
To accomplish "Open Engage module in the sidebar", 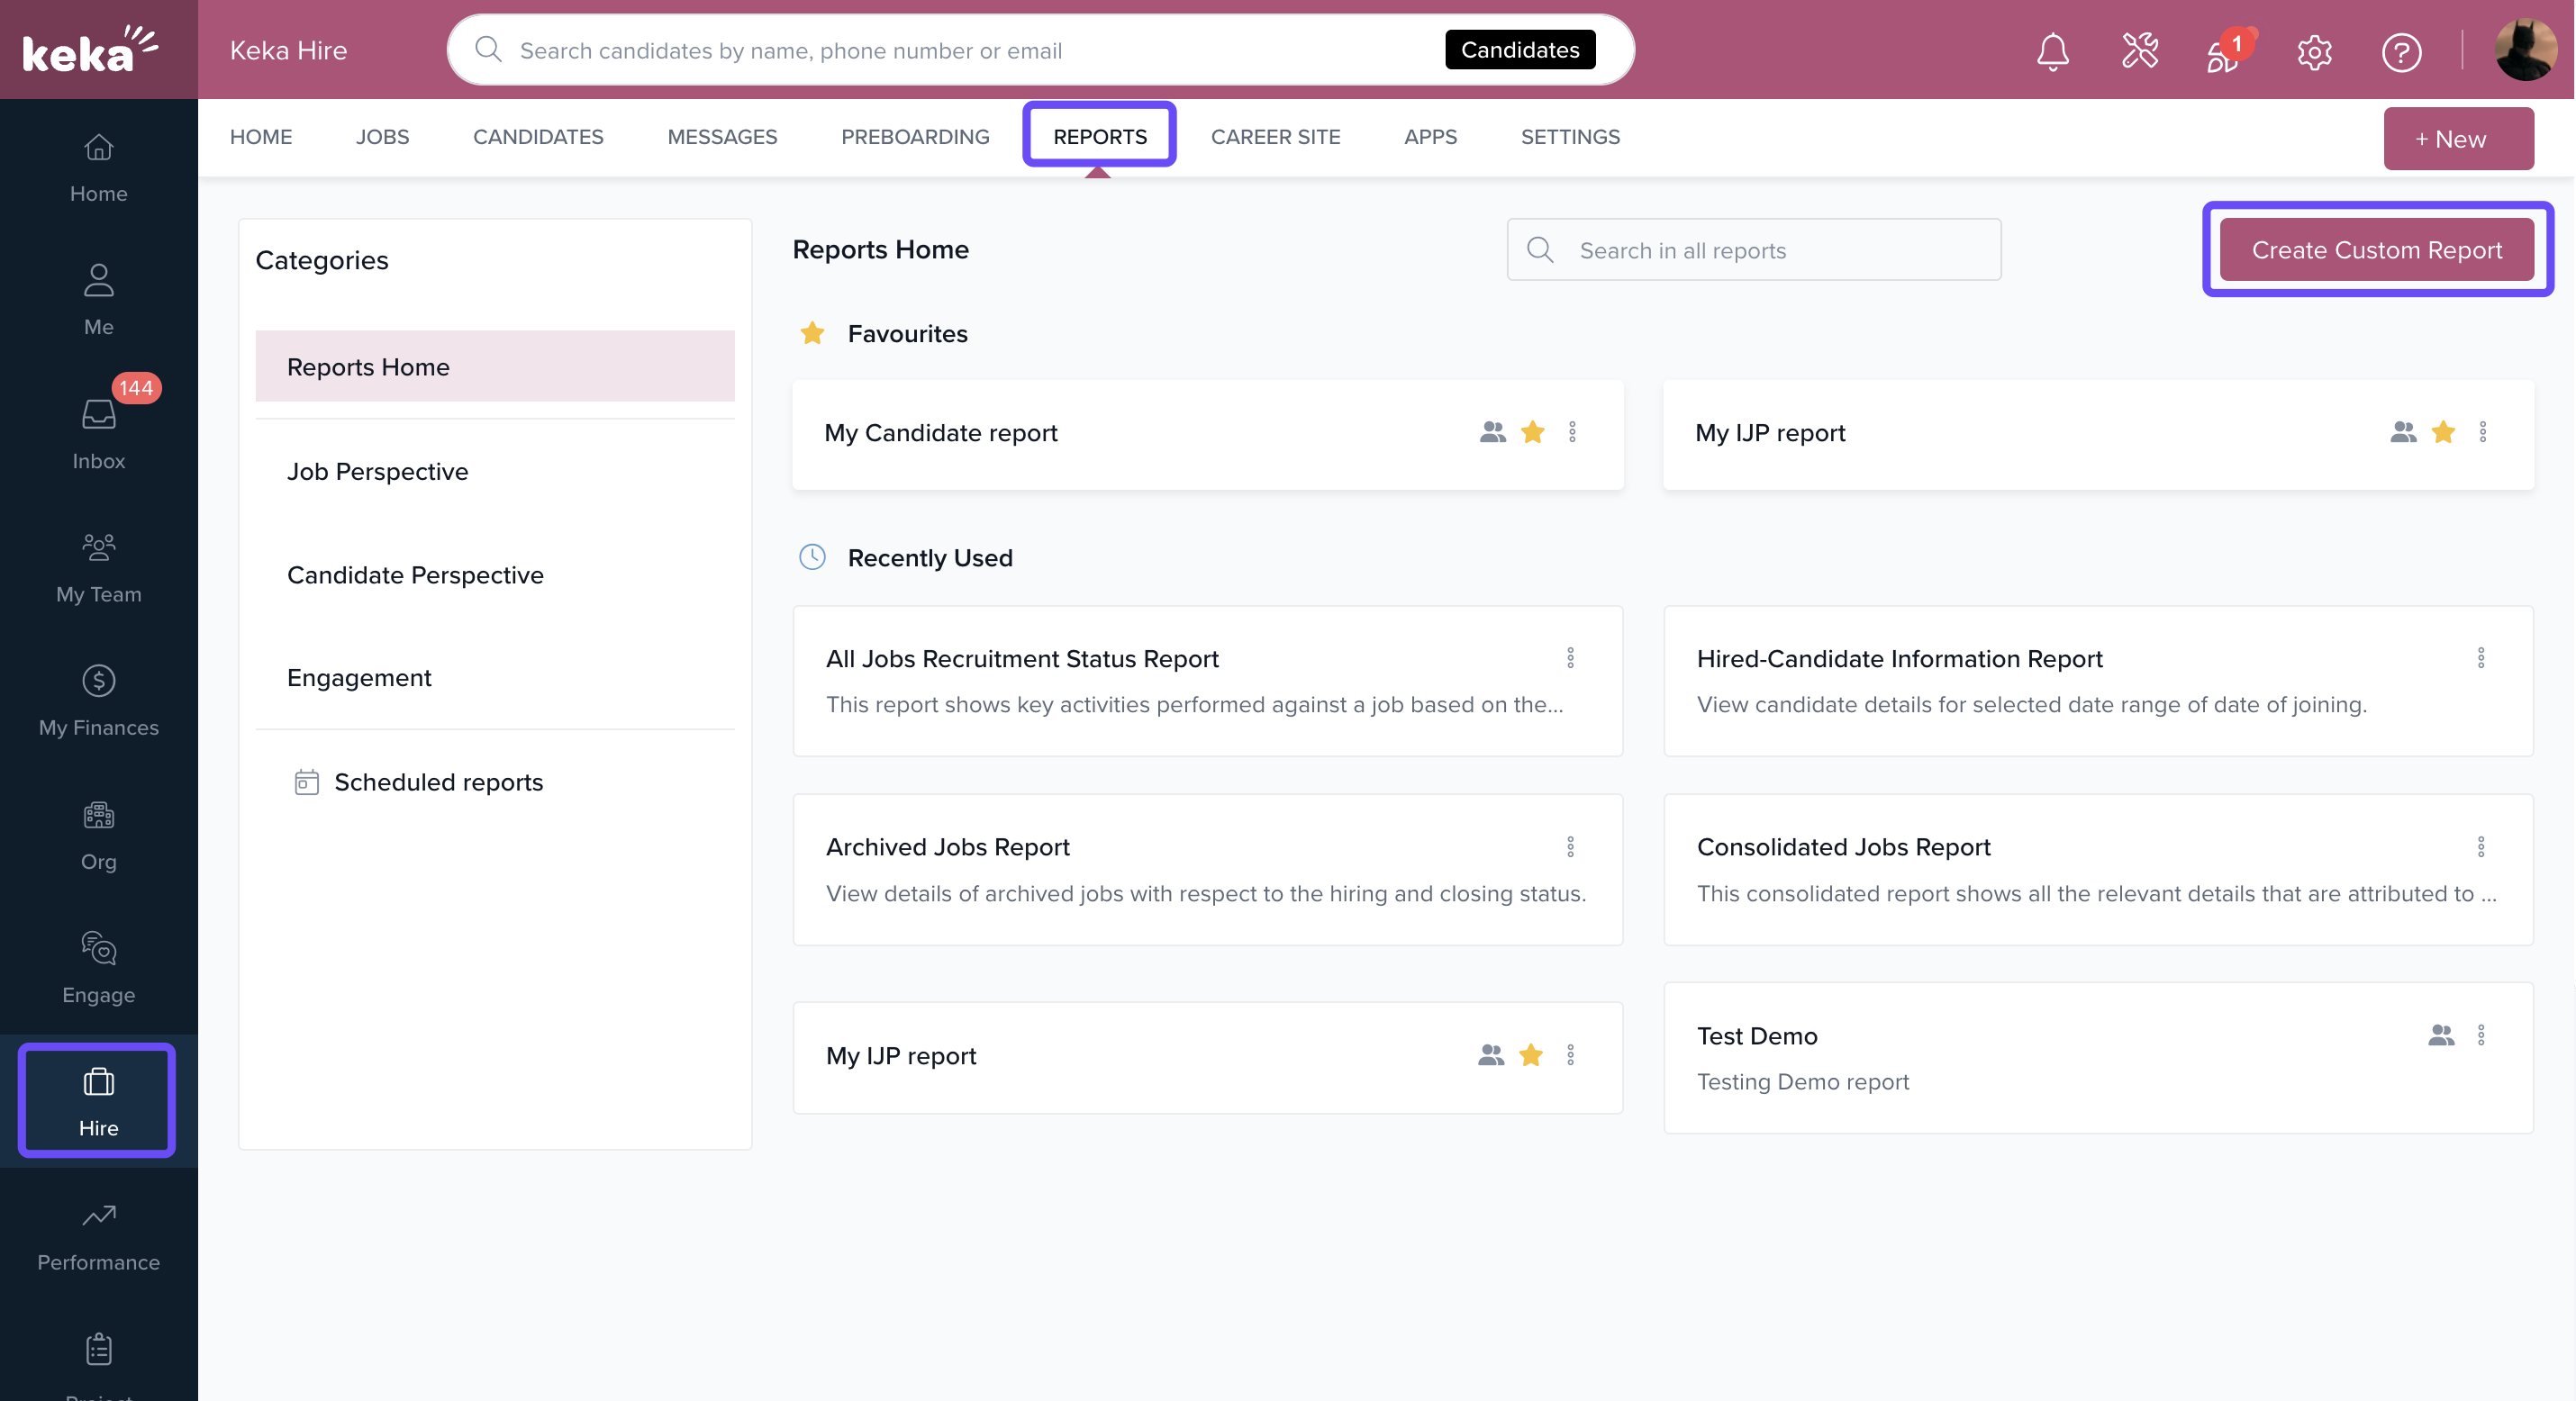I will click(x=98, y=967).
